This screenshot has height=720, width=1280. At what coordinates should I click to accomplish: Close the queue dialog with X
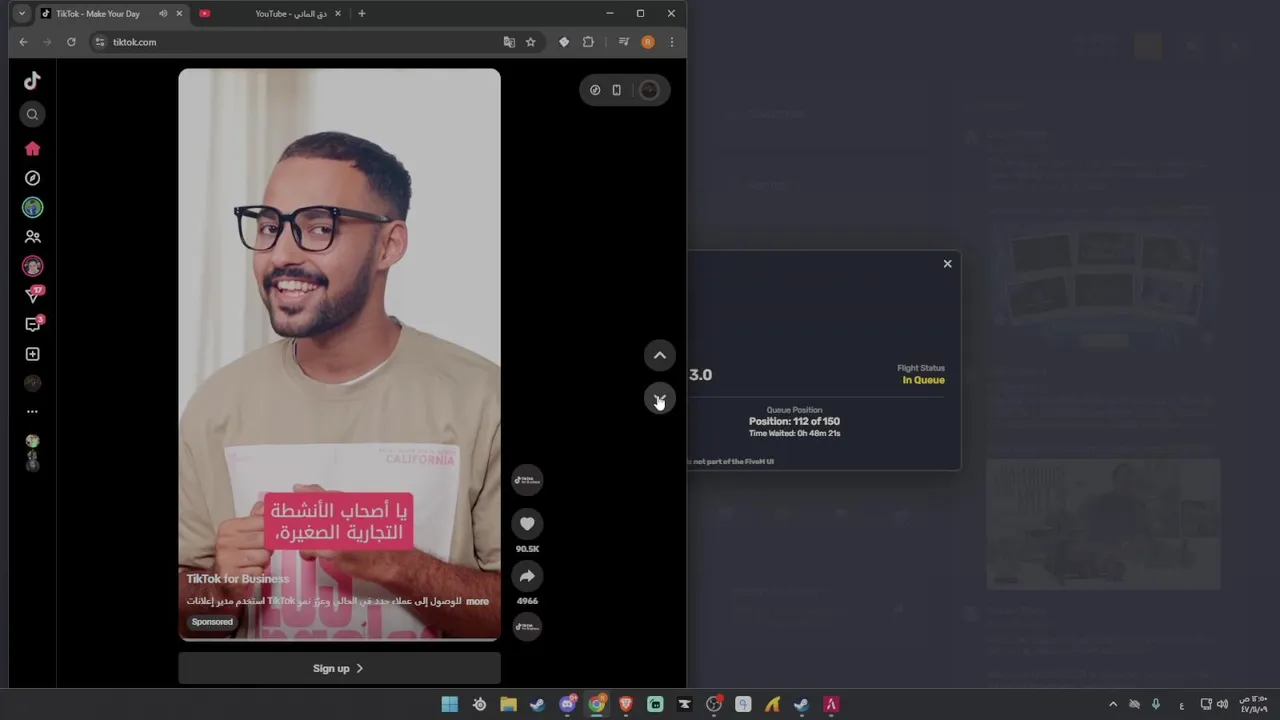(947, 264)
